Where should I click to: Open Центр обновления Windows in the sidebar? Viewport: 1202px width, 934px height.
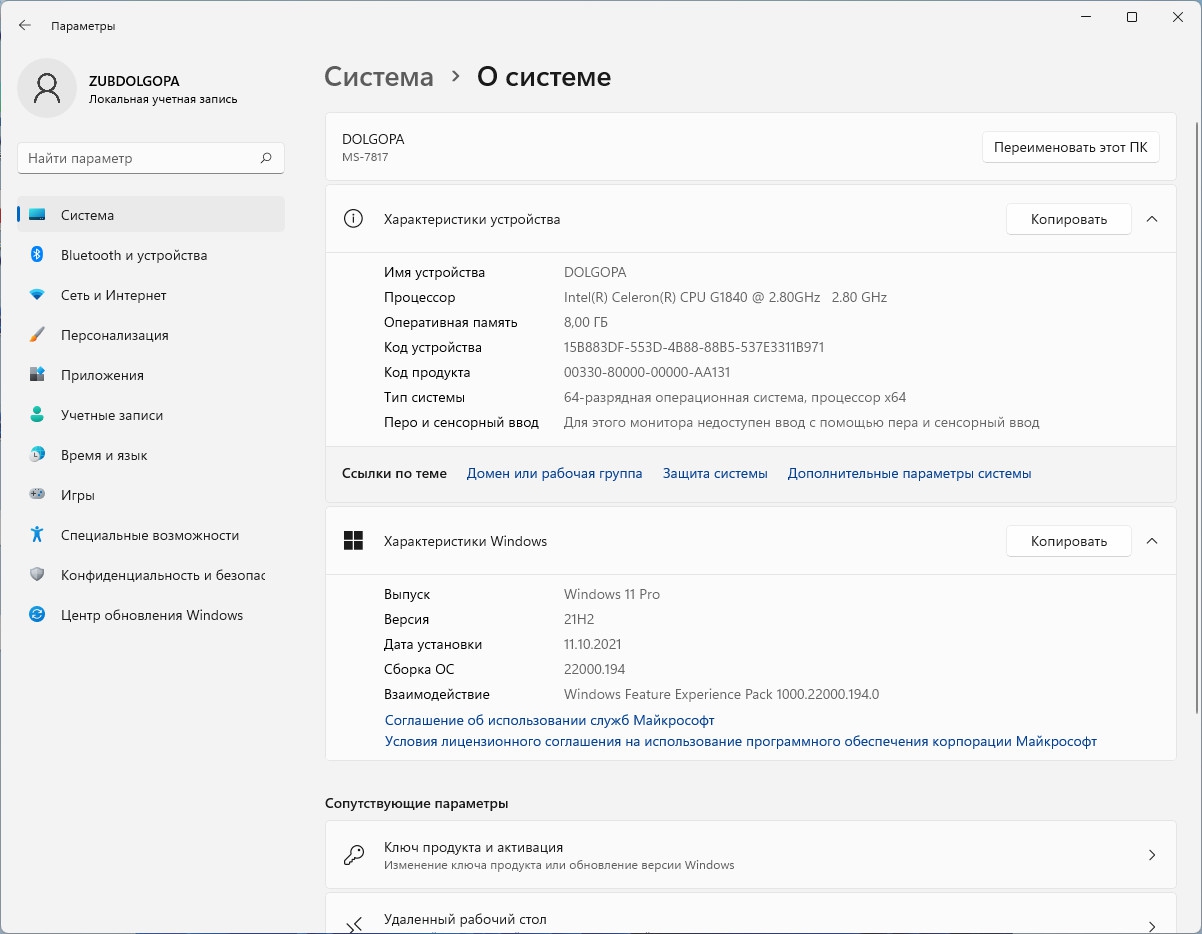tap(151, 615)
